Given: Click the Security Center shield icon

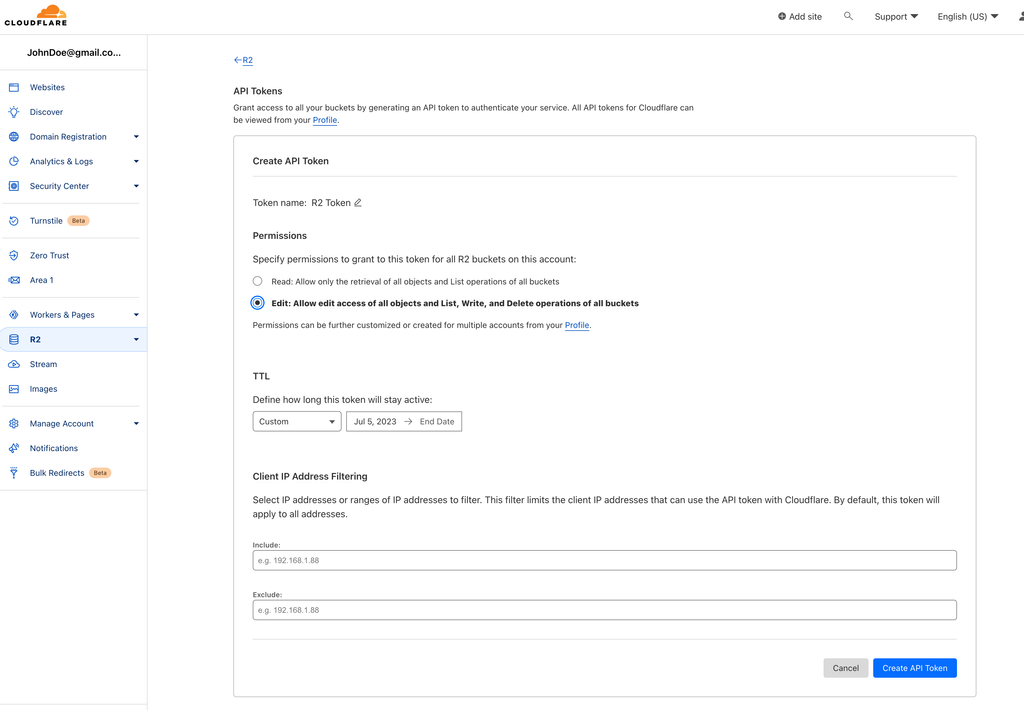Looking at the screenshot, I should pos(14,185).
